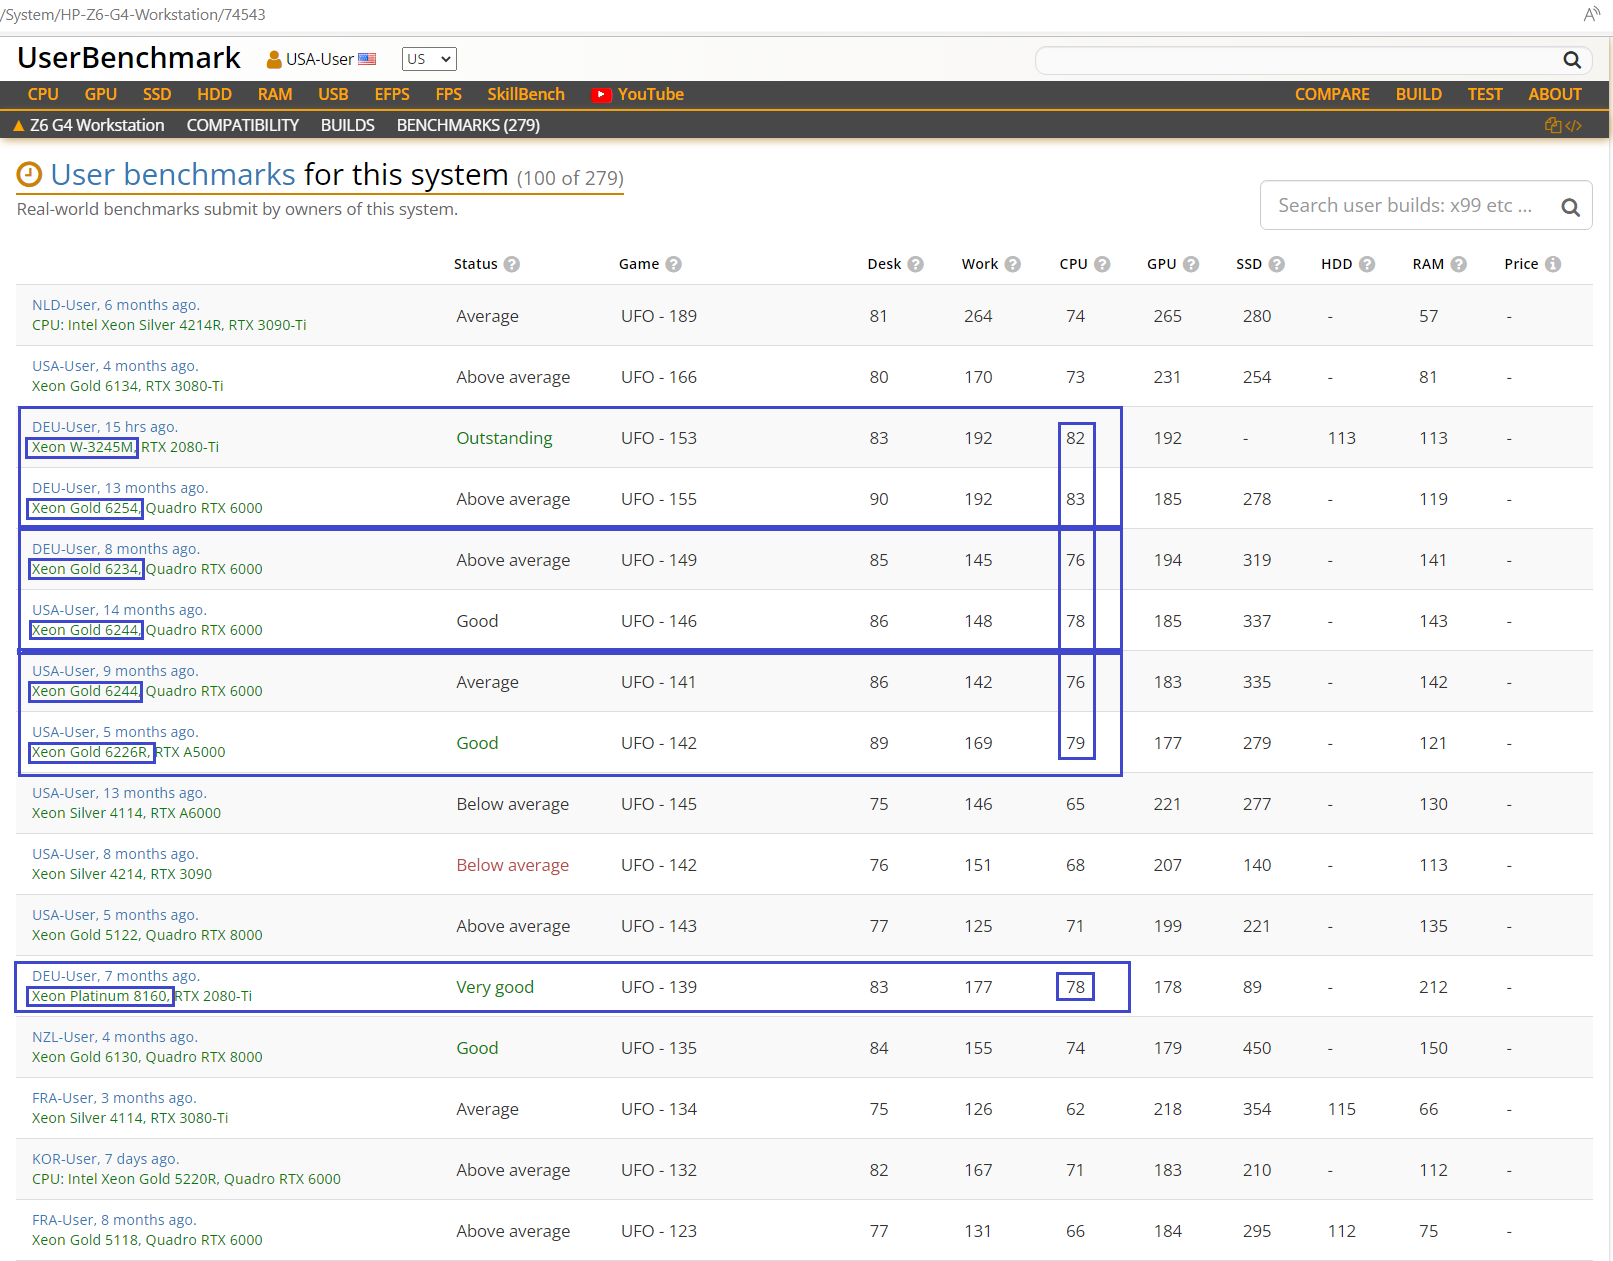1613x1261 pixels.
Task: Open SkillBench in navigation
Action: [526, 94]
